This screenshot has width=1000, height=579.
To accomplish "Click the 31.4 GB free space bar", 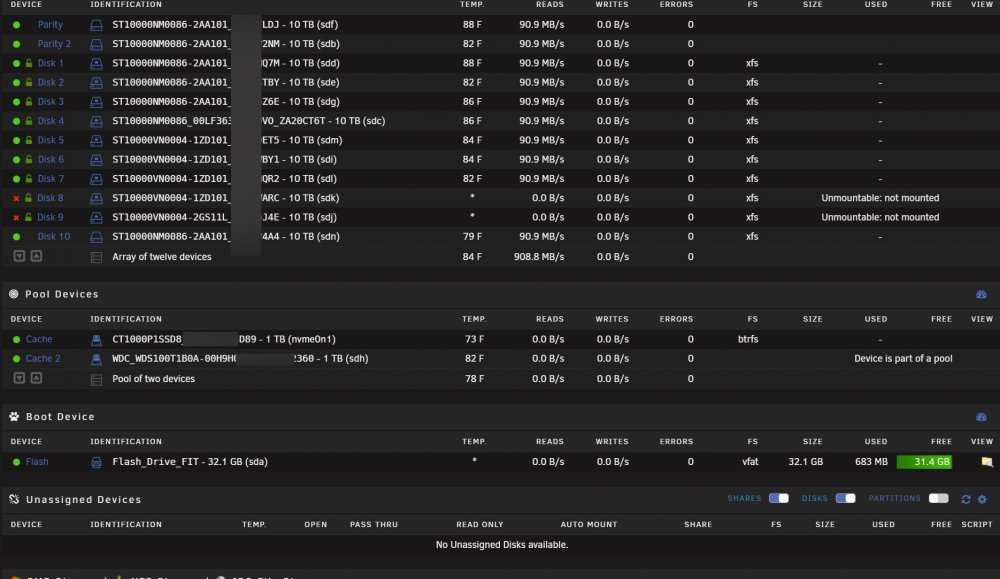I will click(924, 462).
